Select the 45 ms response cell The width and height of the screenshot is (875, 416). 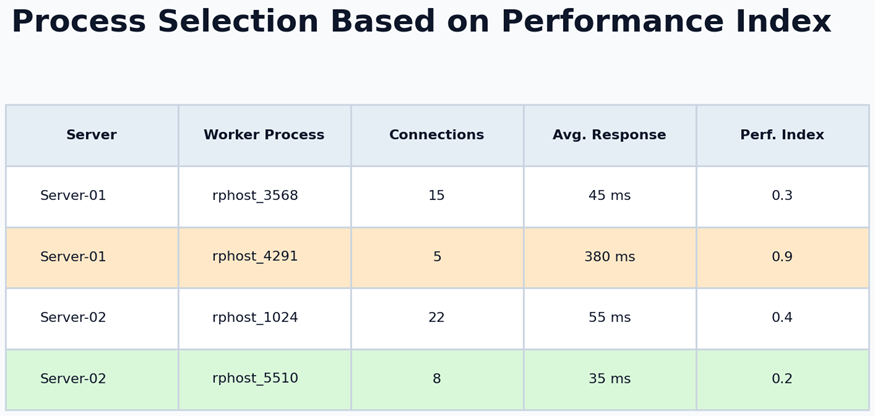click(609, 196)
